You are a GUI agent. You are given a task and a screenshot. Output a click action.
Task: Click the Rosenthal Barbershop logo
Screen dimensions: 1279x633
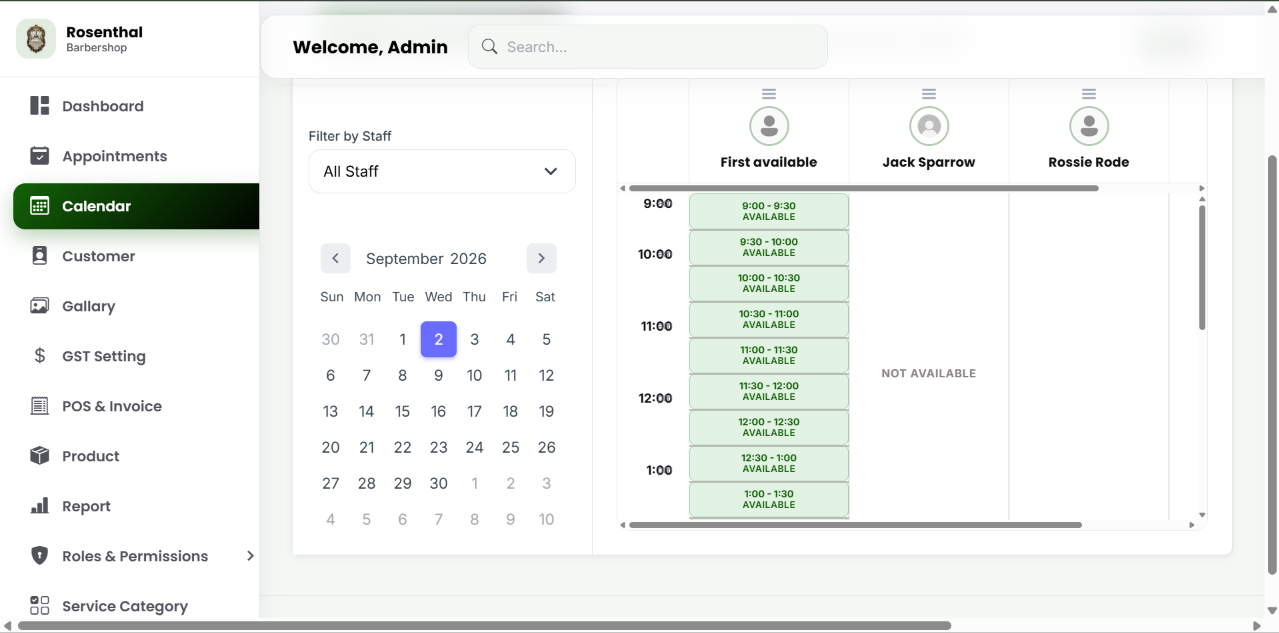tap(36, 39)
